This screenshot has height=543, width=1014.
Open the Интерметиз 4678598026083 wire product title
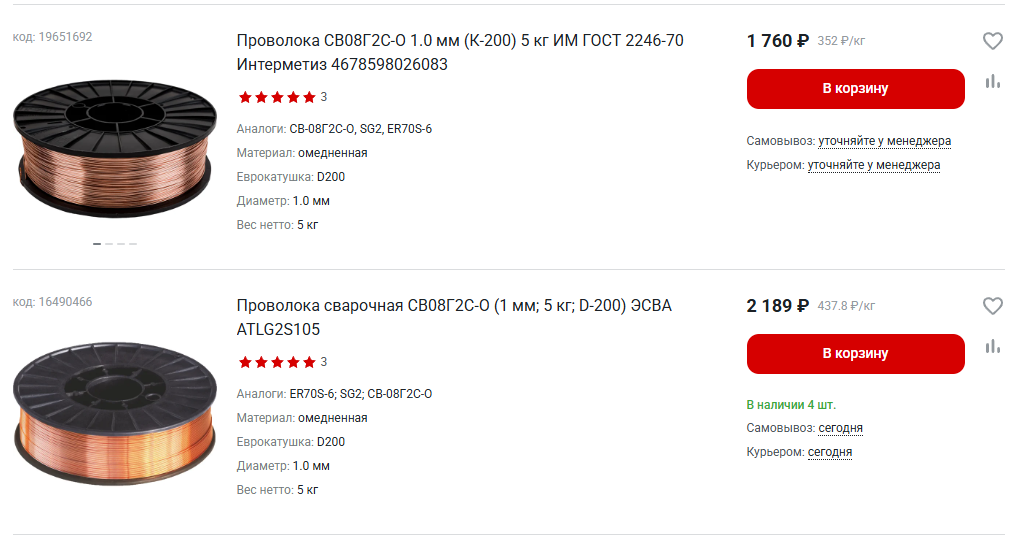click(460, 52)
